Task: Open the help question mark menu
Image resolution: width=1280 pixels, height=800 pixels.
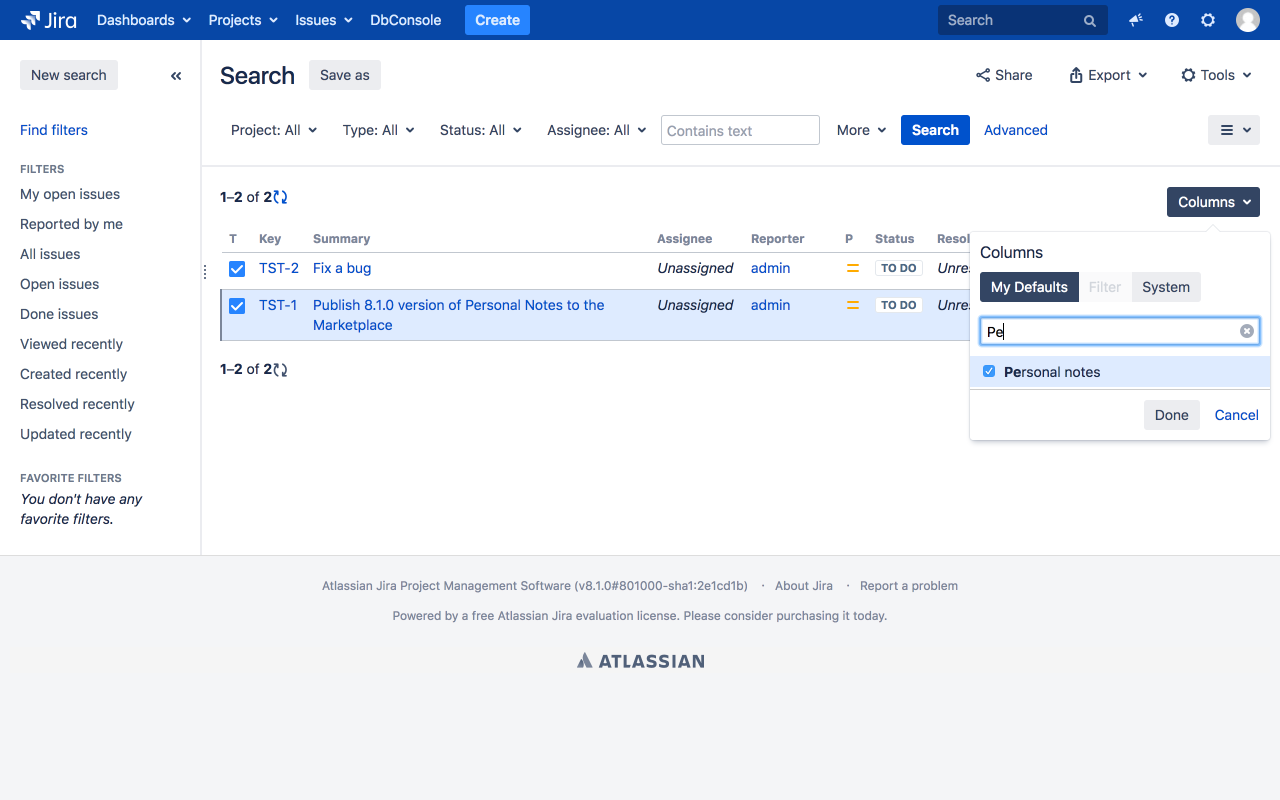Action: coord(1172,20)
